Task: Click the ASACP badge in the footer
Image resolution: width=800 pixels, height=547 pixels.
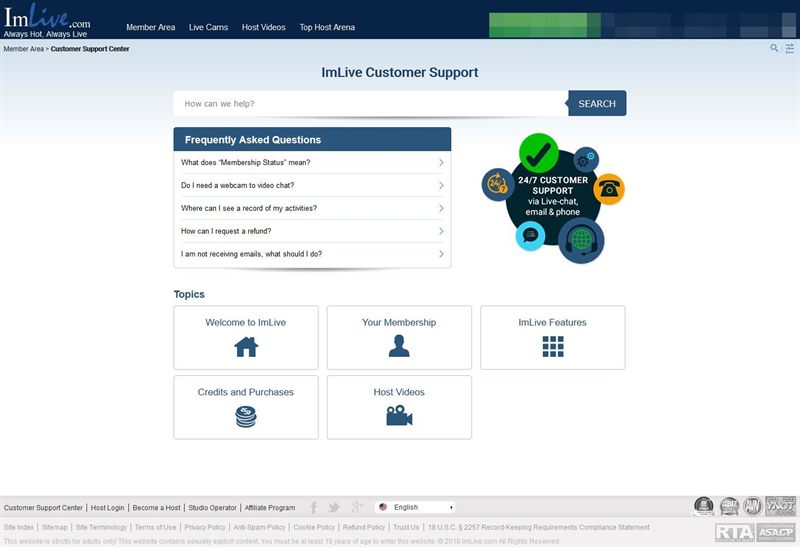Action: point(776,533)
